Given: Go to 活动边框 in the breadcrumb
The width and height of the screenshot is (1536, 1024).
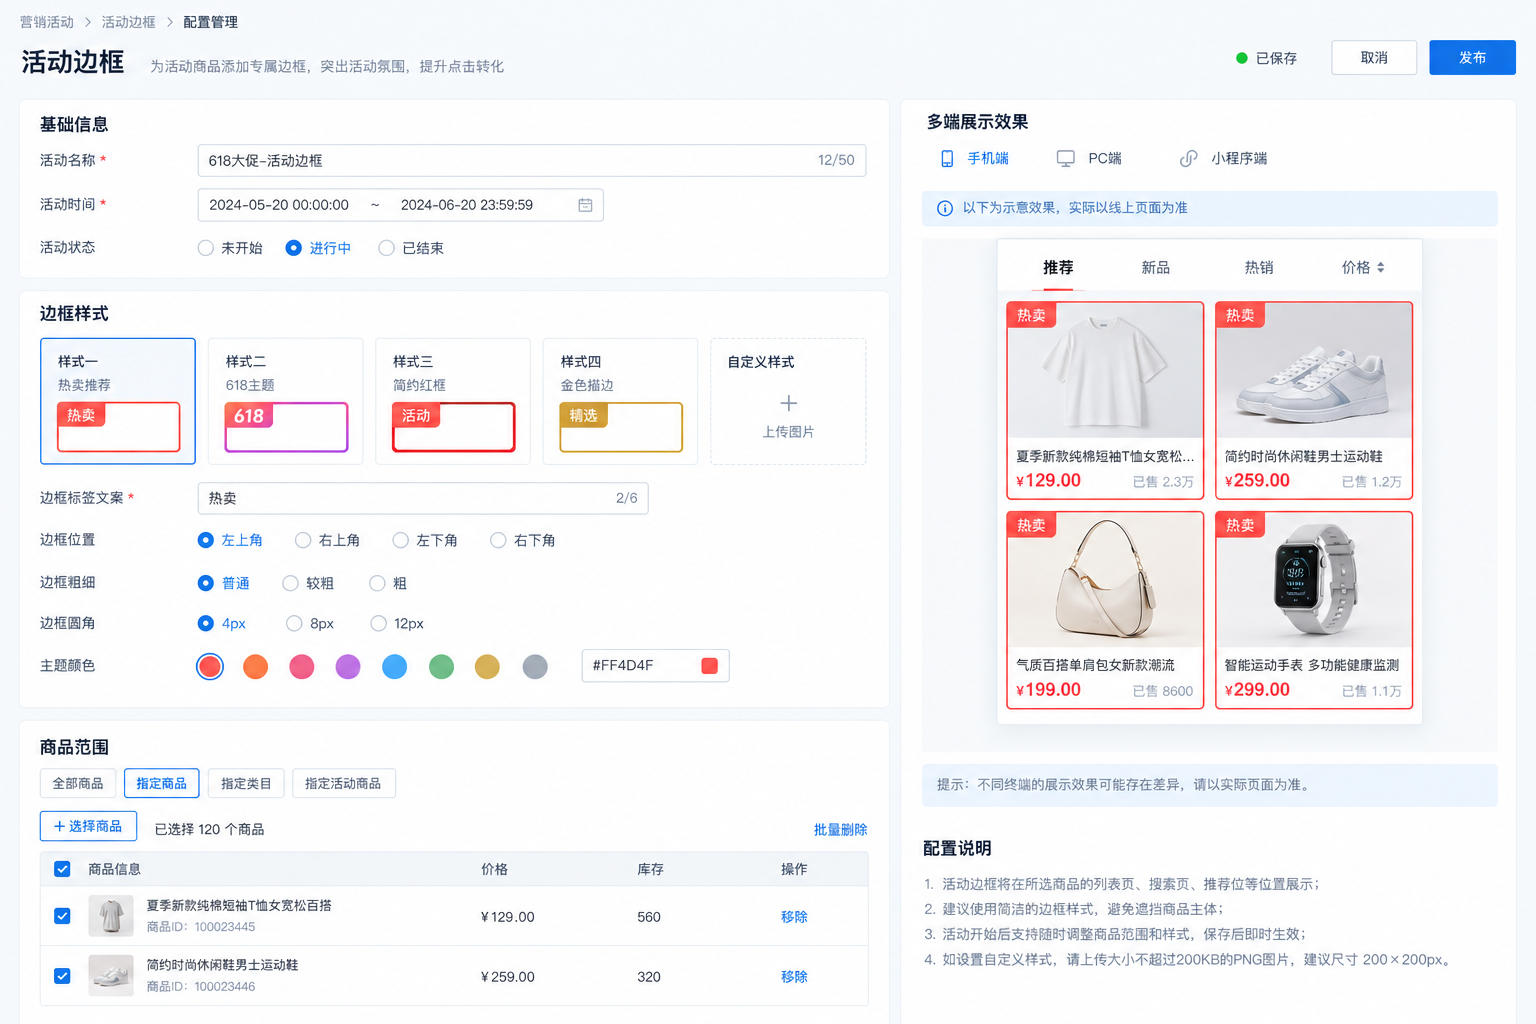Looking at the screenshot, I should pyautogui.click(x=128, y=22).
